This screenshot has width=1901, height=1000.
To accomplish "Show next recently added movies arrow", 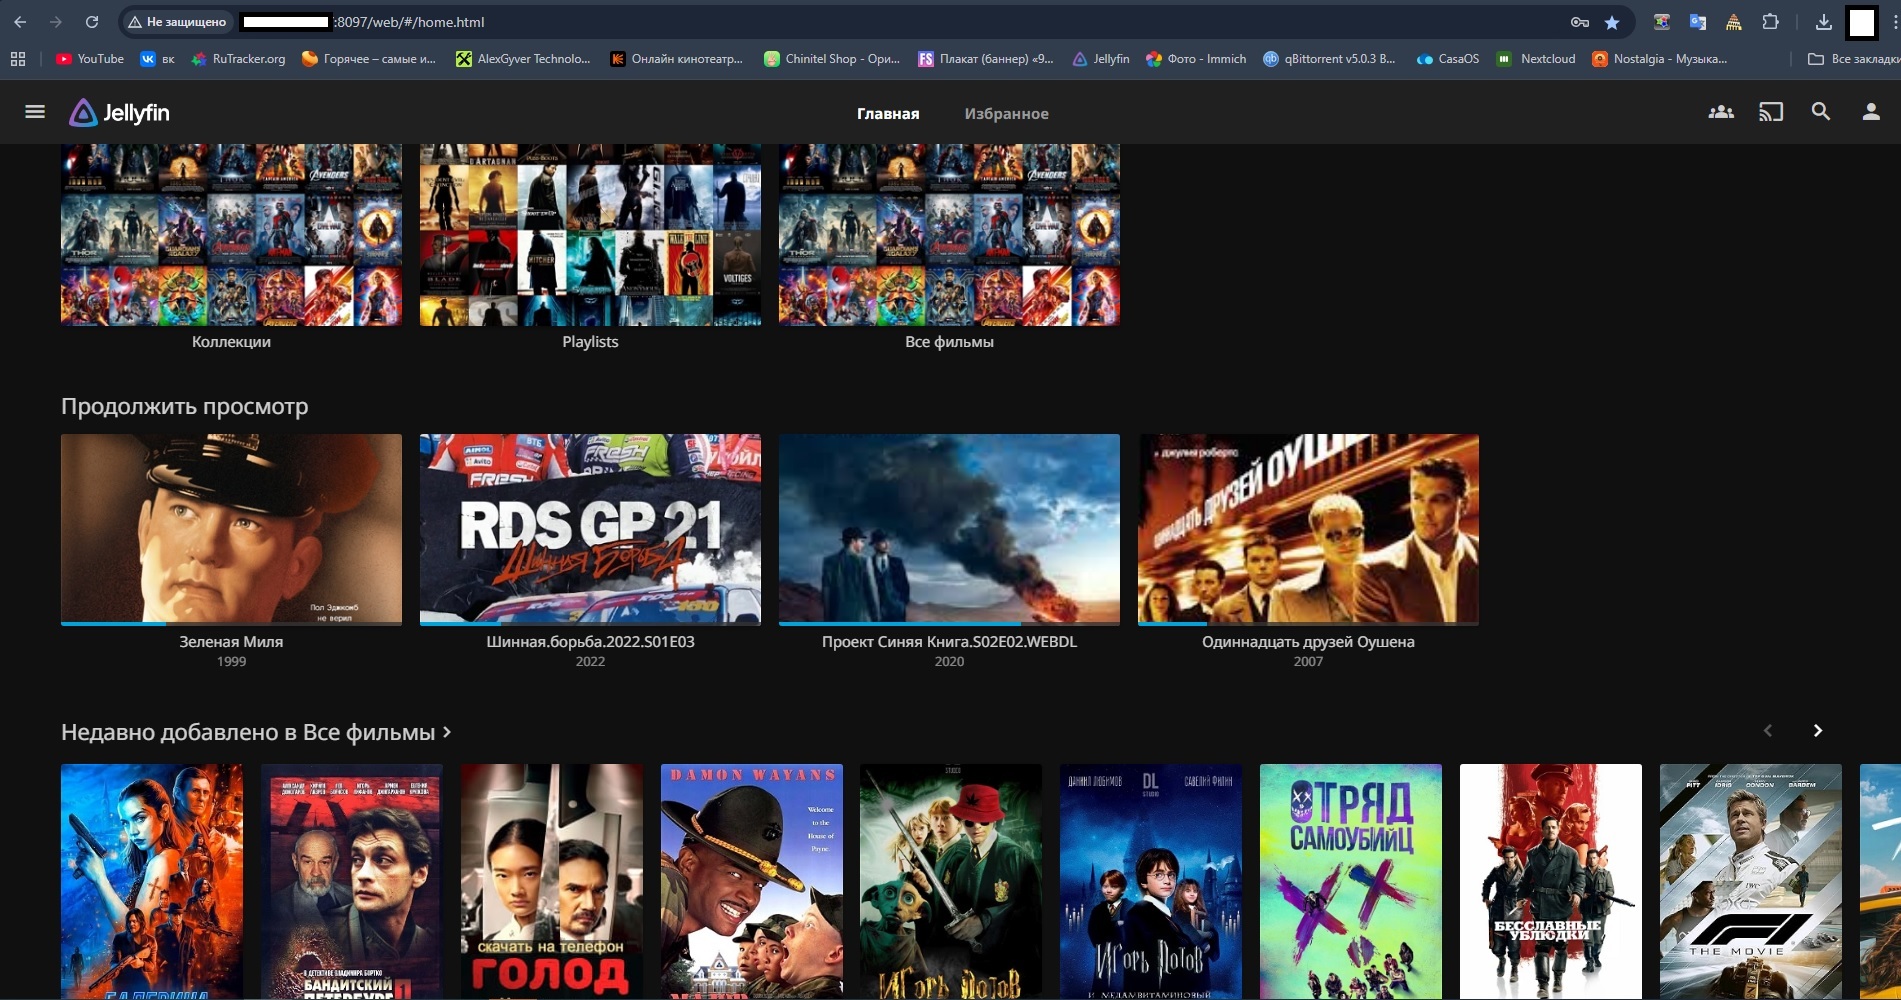I will pos(1818,731).
